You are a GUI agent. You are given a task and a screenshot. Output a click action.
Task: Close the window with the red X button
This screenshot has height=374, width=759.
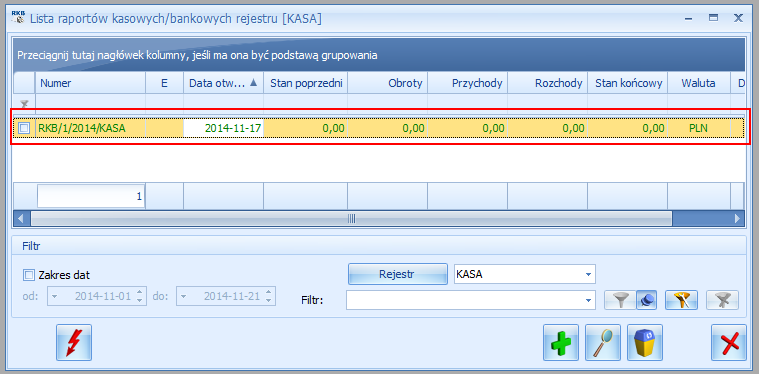pyautogui.click(x=729, y=343)
